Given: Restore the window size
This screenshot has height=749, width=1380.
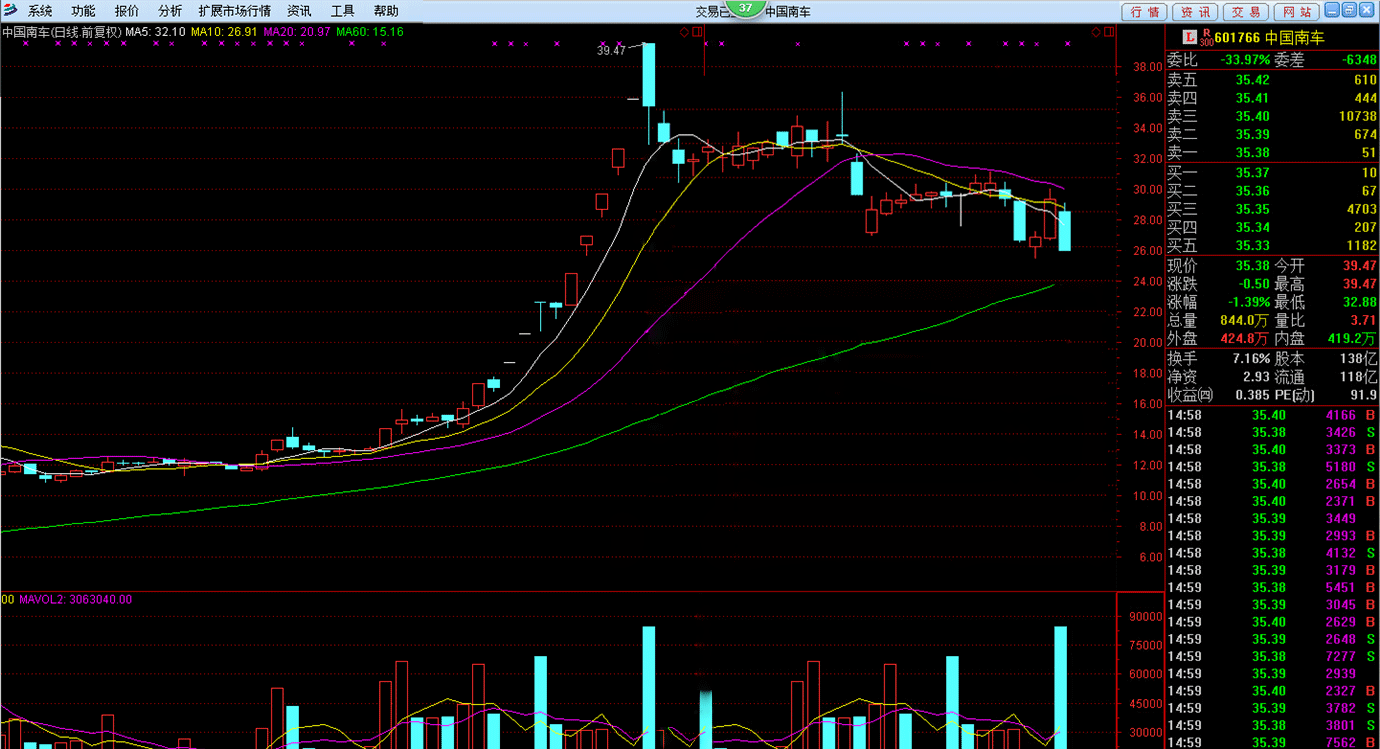Looking at the screenshot, I should 1350,10.
